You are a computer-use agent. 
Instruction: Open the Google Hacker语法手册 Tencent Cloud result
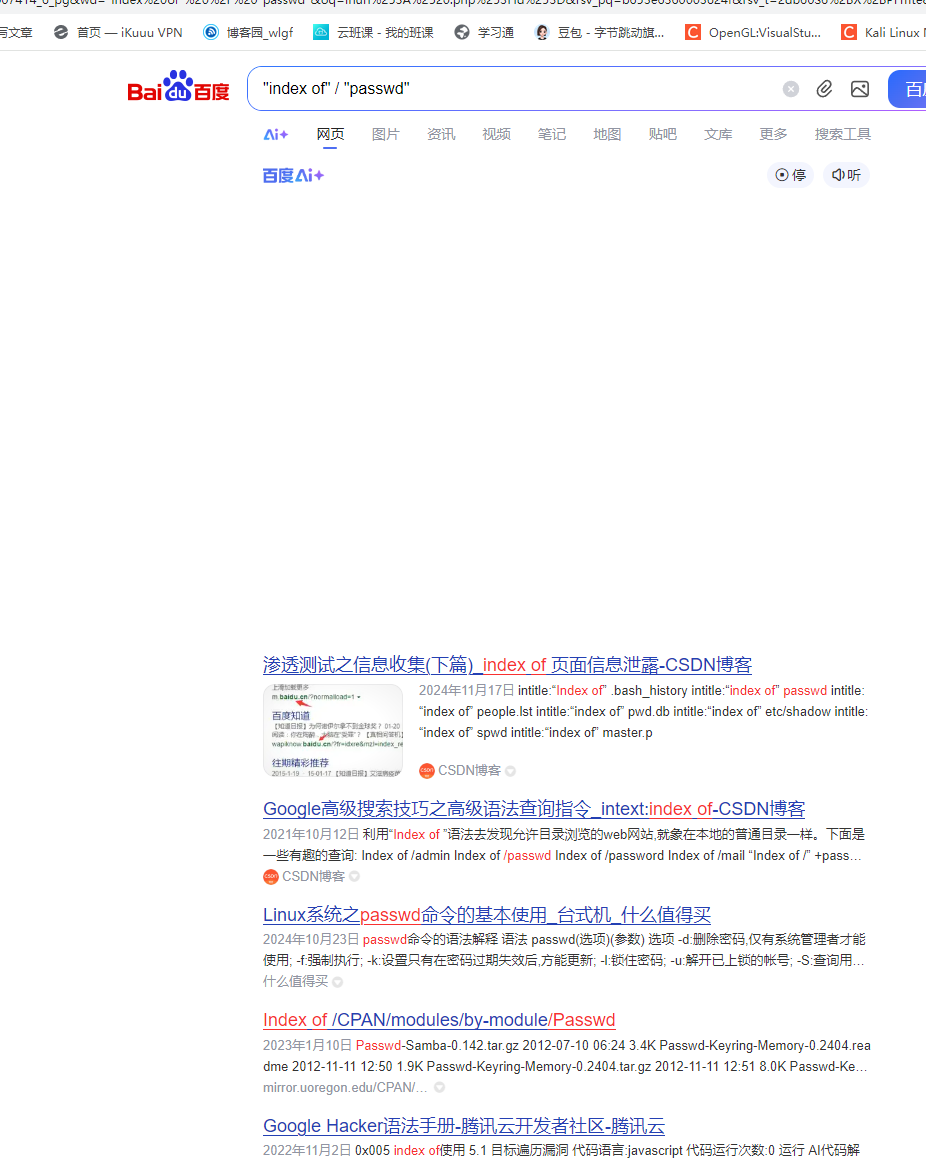click(463, 1125)
